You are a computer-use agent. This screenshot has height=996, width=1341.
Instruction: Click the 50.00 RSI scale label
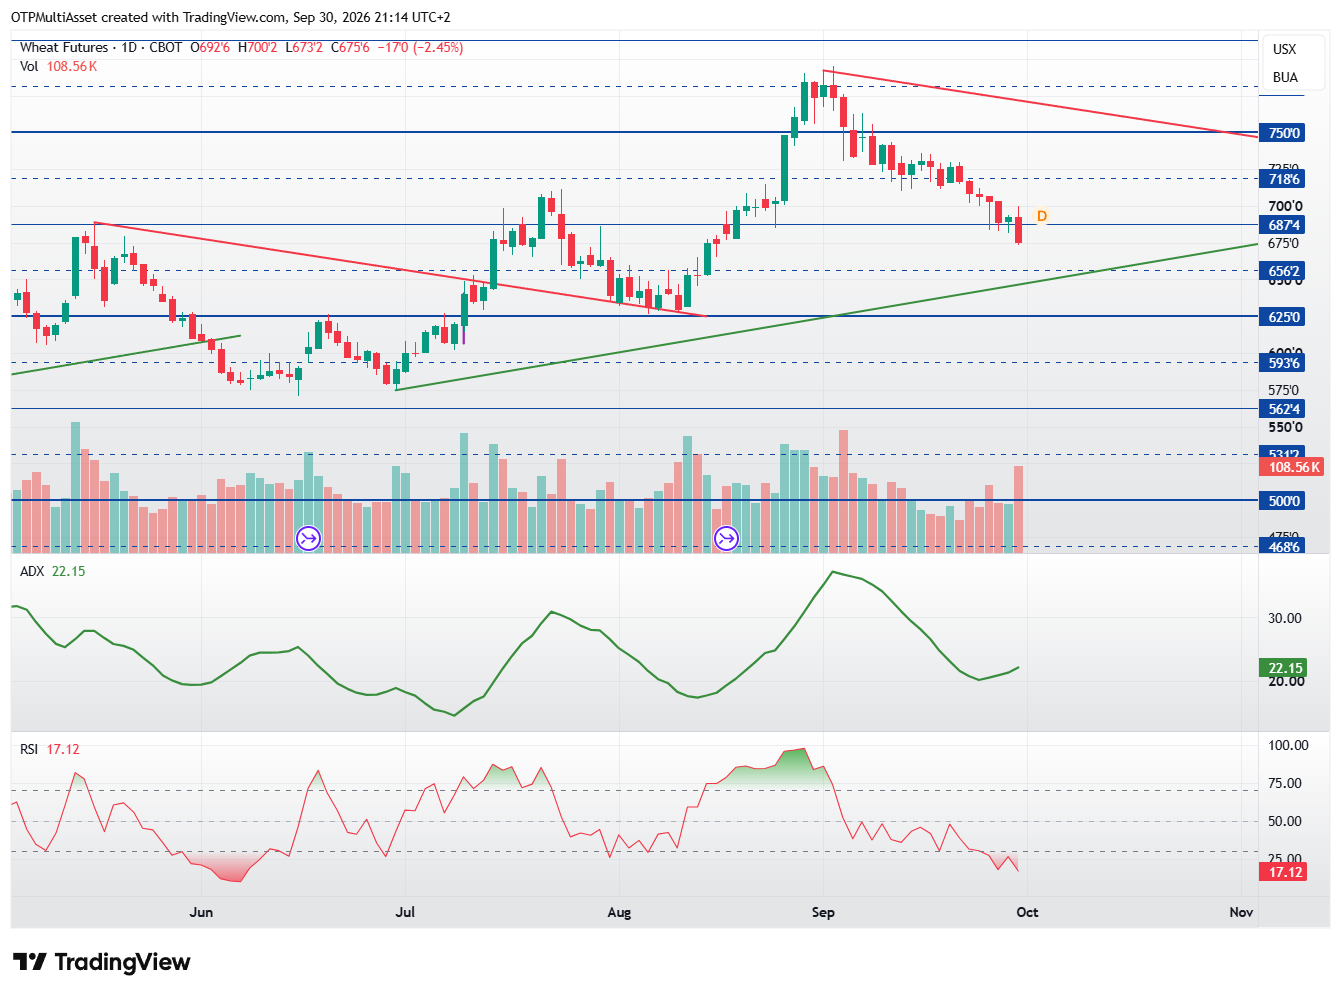1285,821
